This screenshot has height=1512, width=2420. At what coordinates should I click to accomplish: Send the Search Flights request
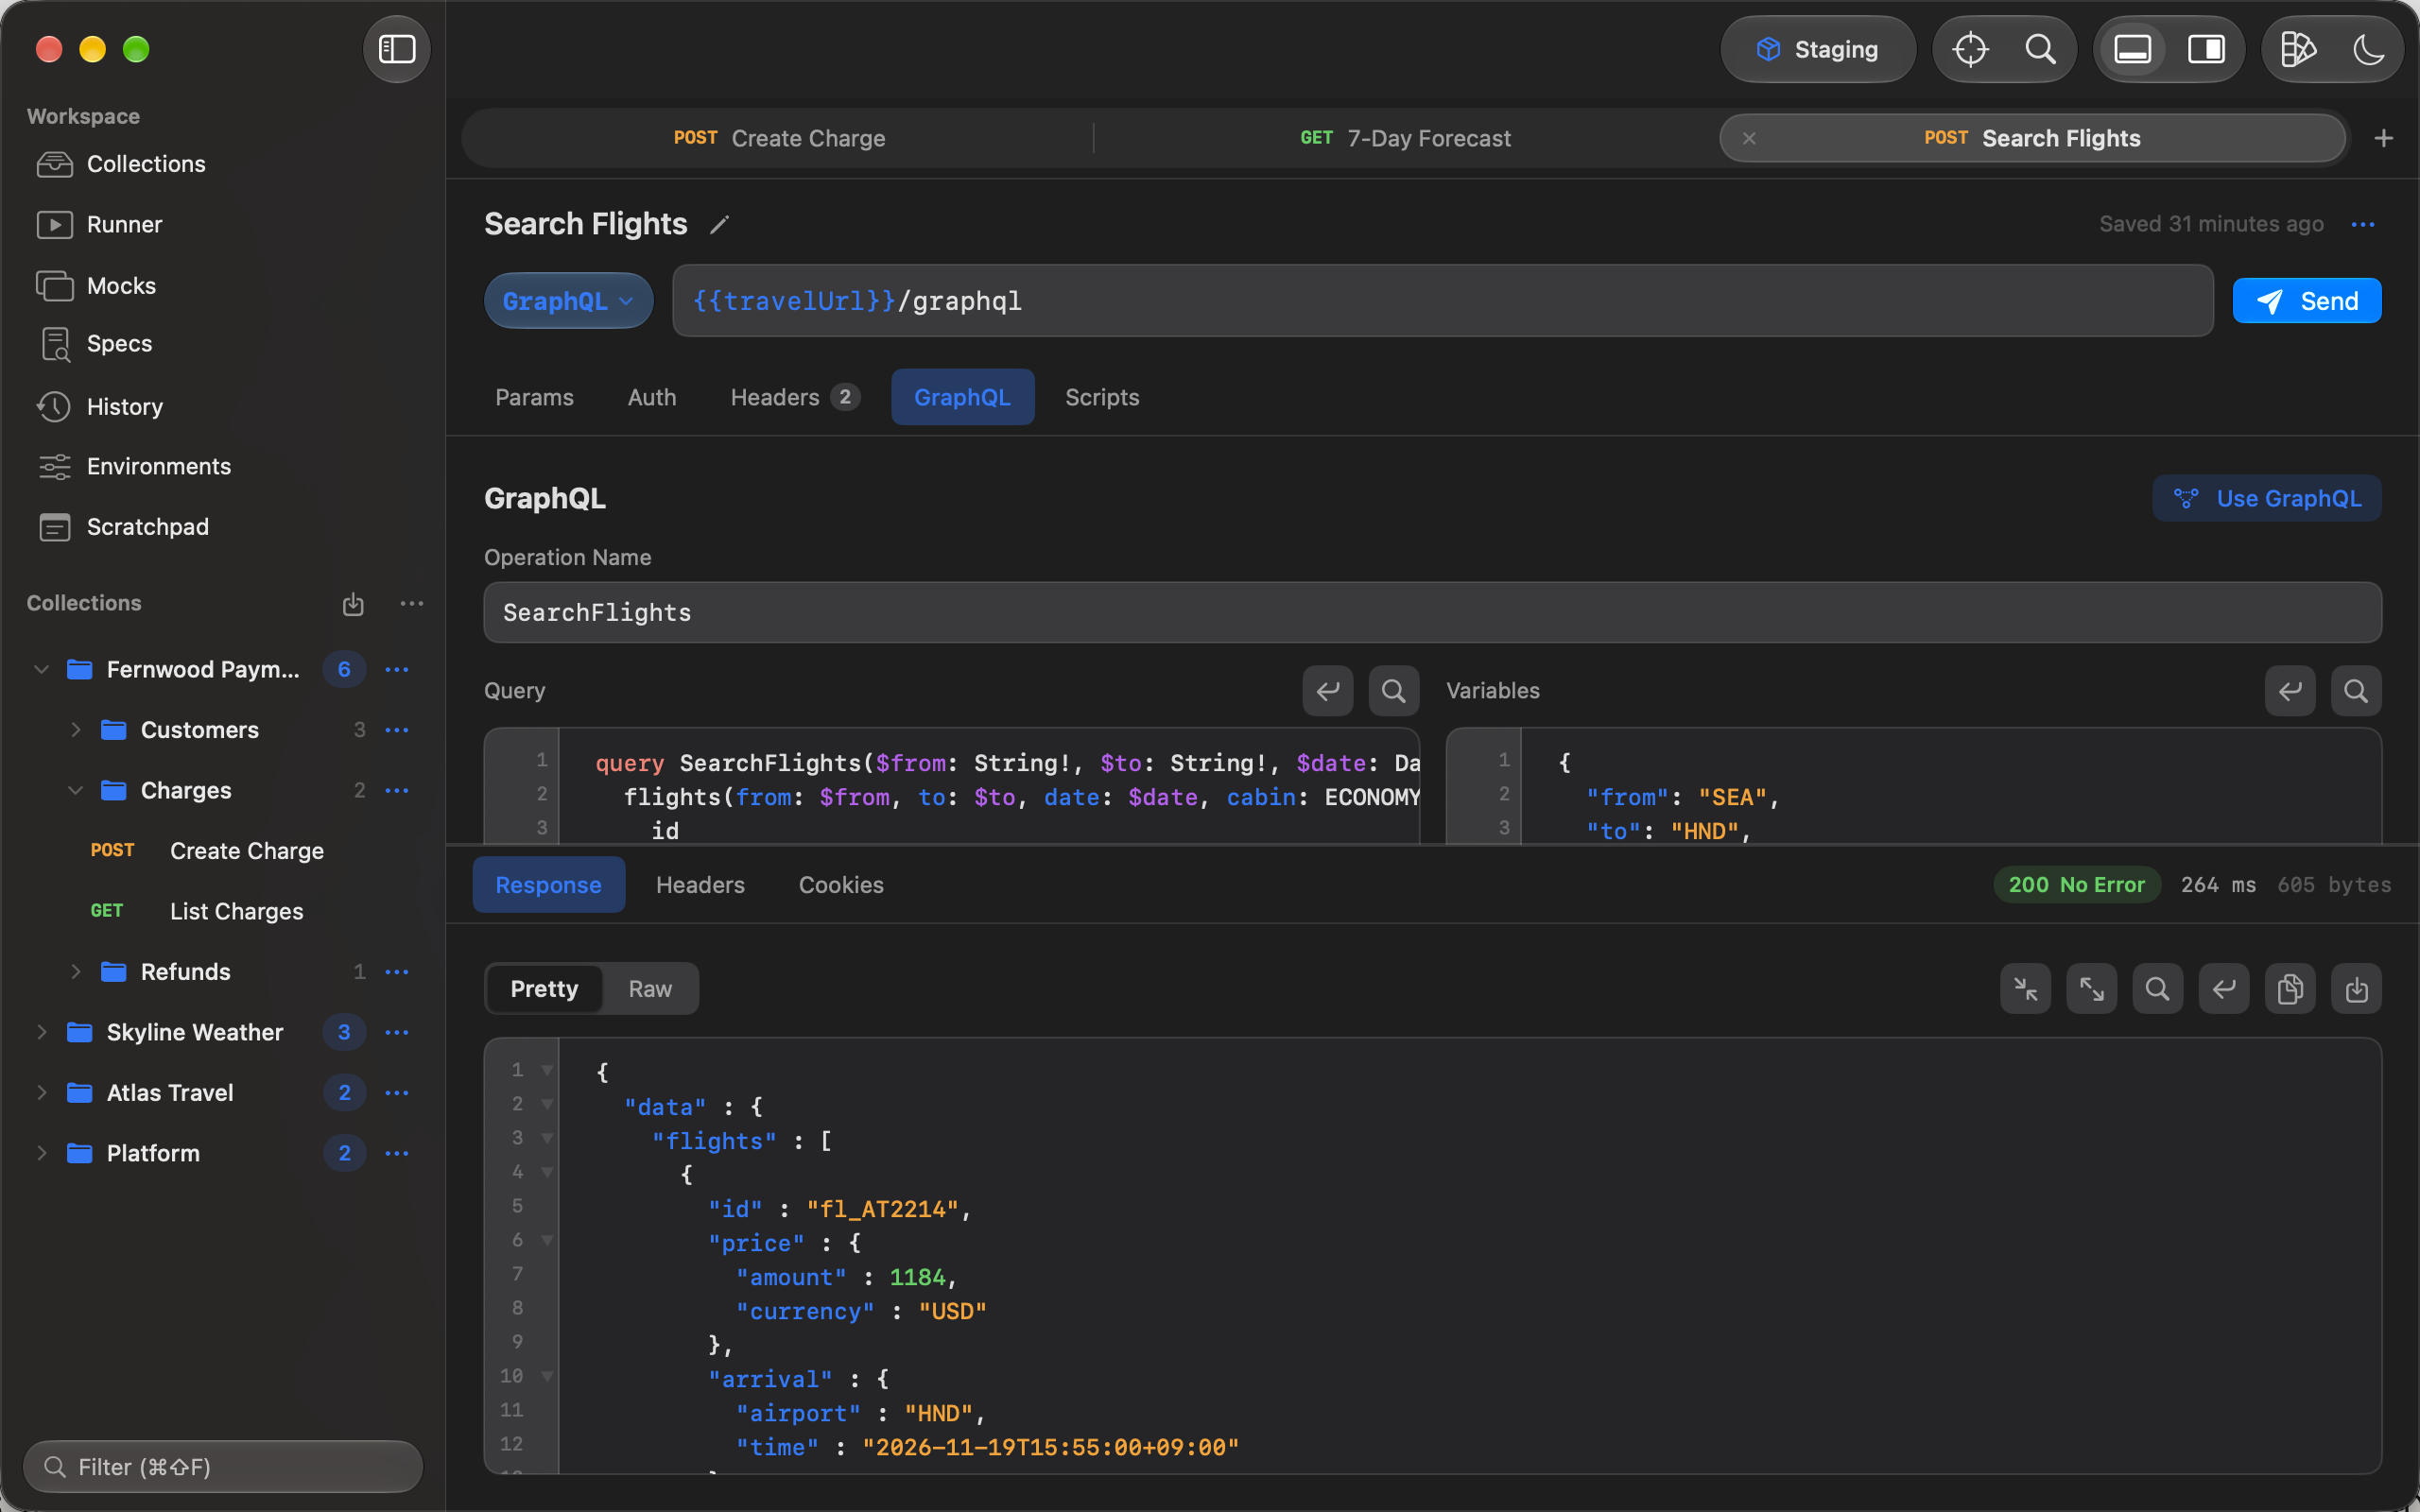2306,301
